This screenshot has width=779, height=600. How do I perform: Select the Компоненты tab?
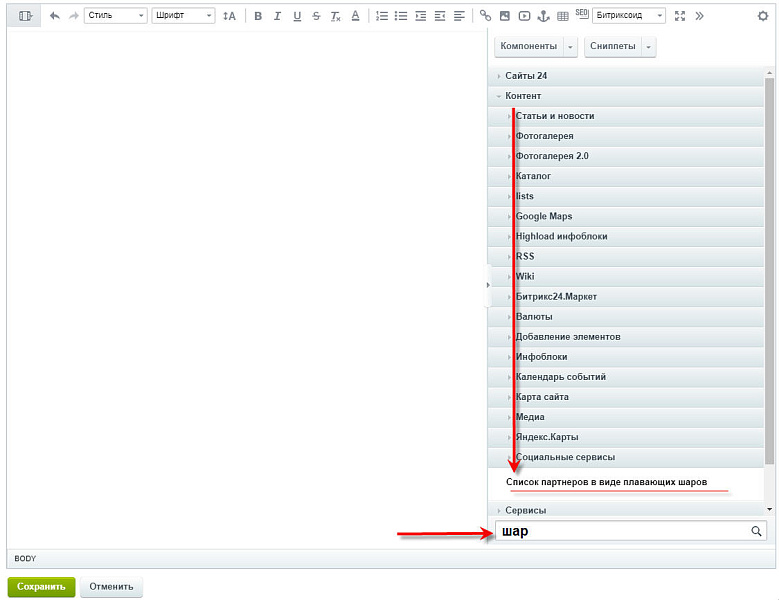pos(528,47)
